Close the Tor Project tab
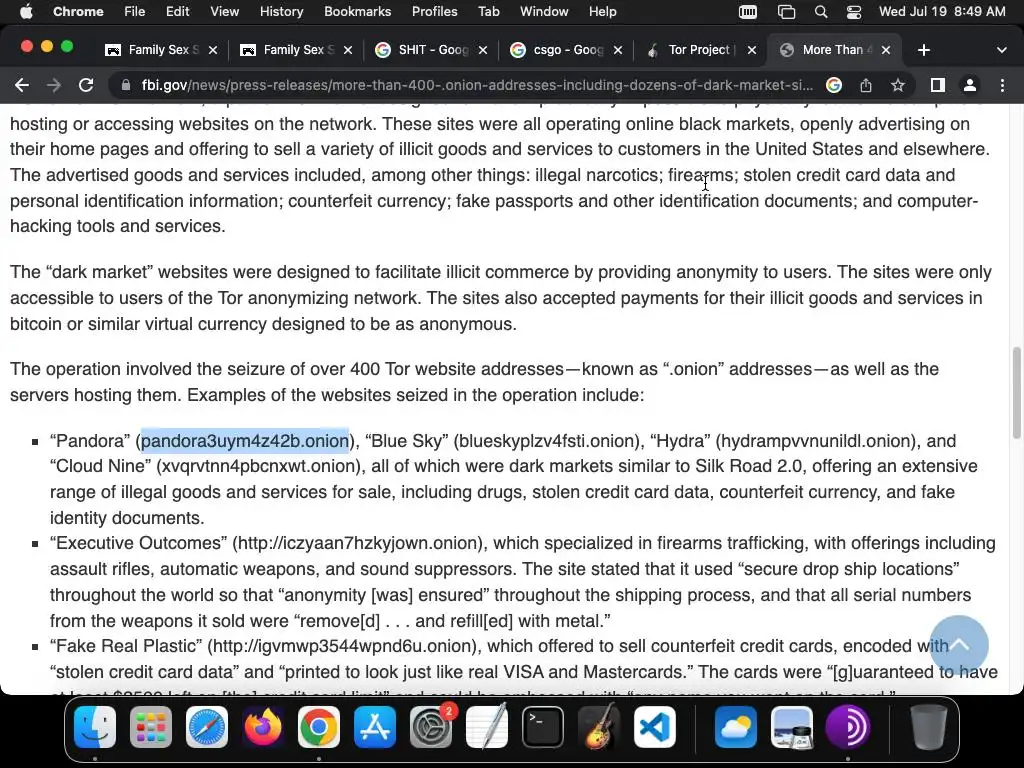 click(x=752, y=50)
